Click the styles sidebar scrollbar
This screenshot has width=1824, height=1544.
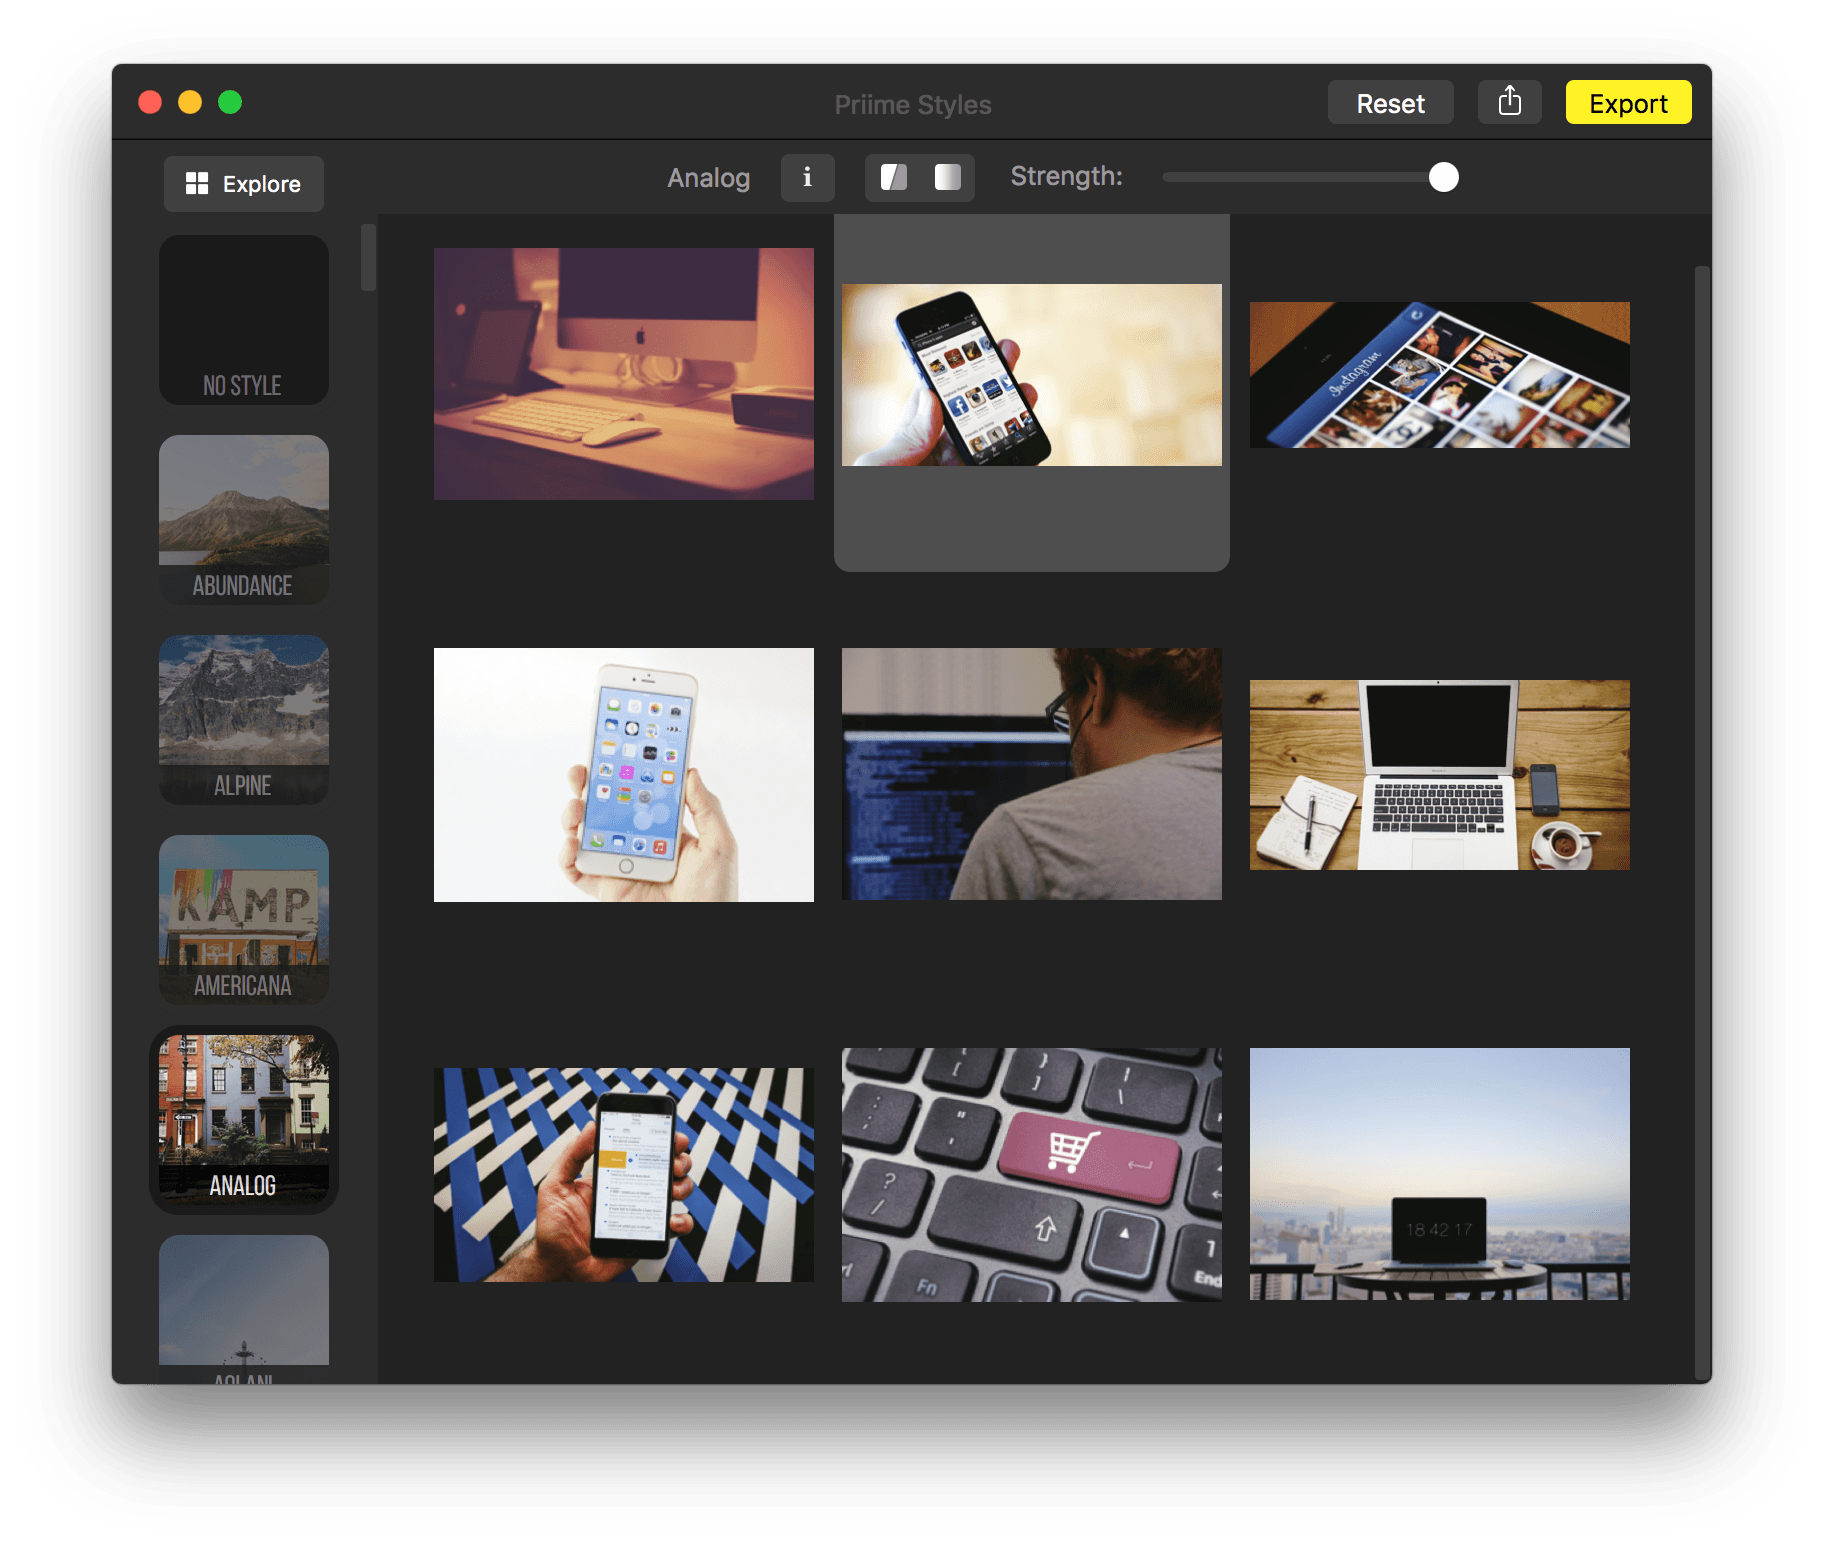368,258
